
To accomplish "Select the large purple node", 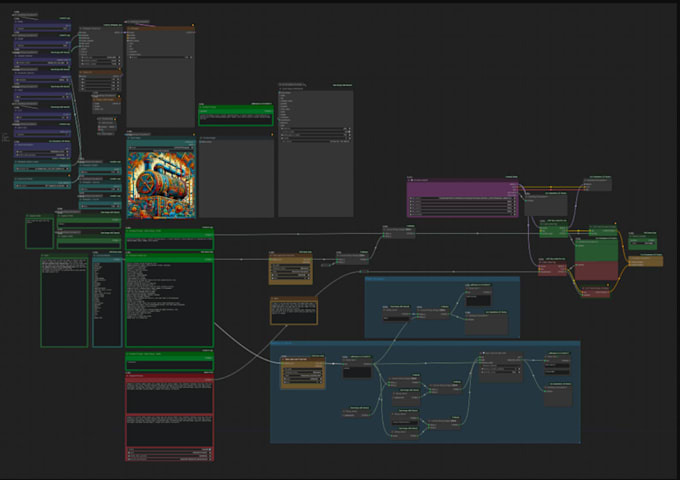I will click(463, 198).
